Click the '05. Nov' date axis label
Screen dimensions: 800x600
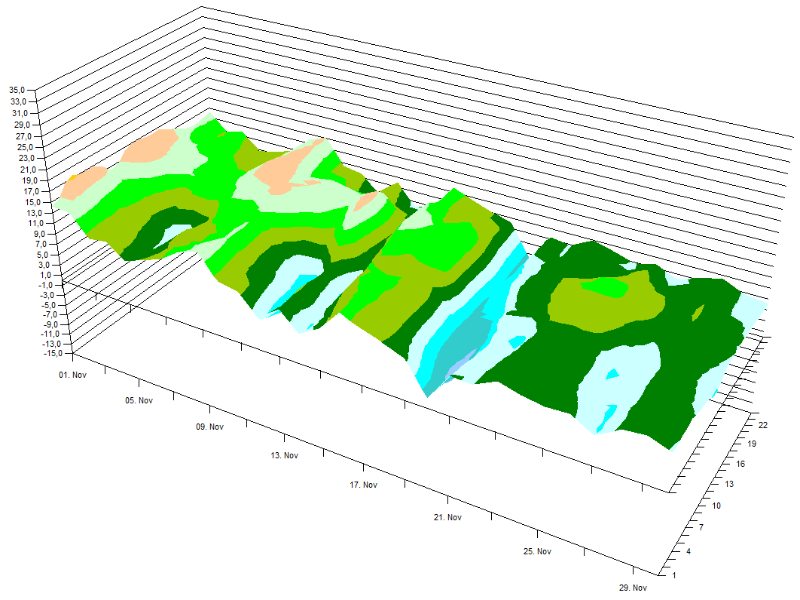(x=139, y=401)
